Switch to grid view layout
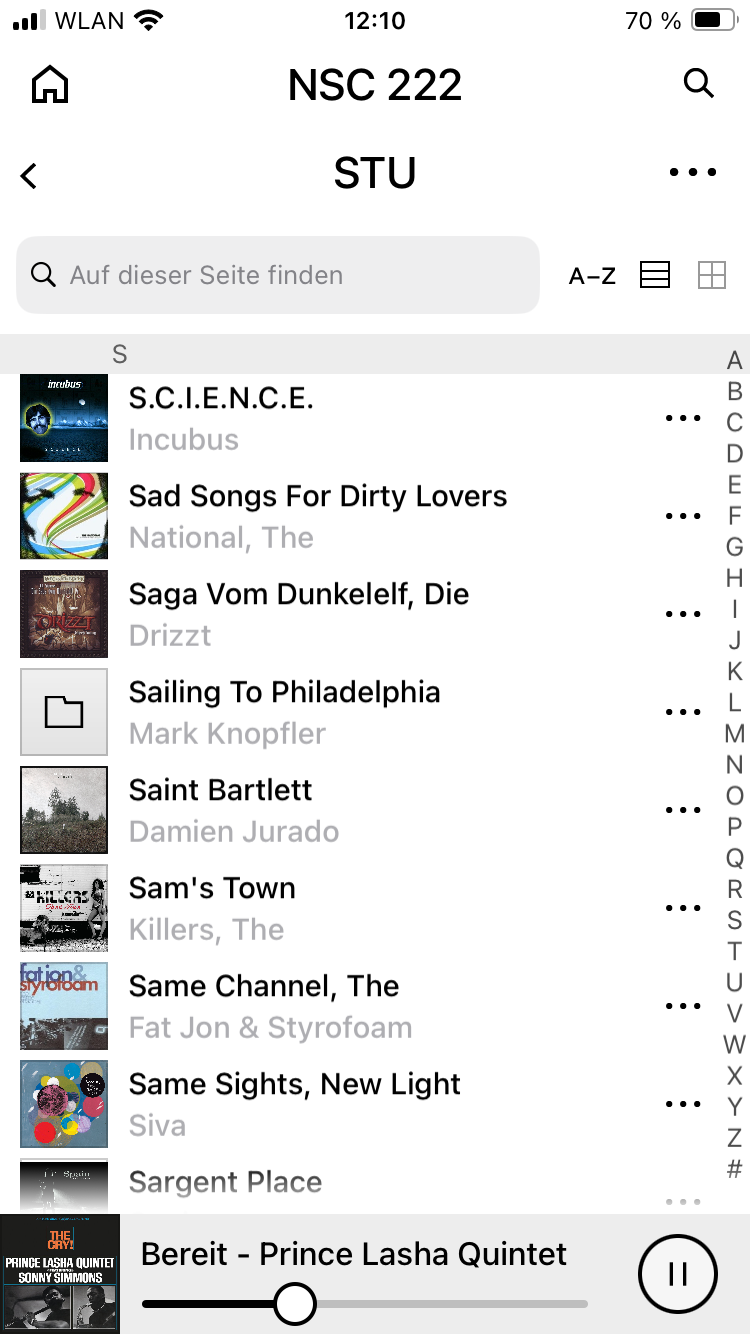Screen dimensions: 750x1334 point(711,275)
